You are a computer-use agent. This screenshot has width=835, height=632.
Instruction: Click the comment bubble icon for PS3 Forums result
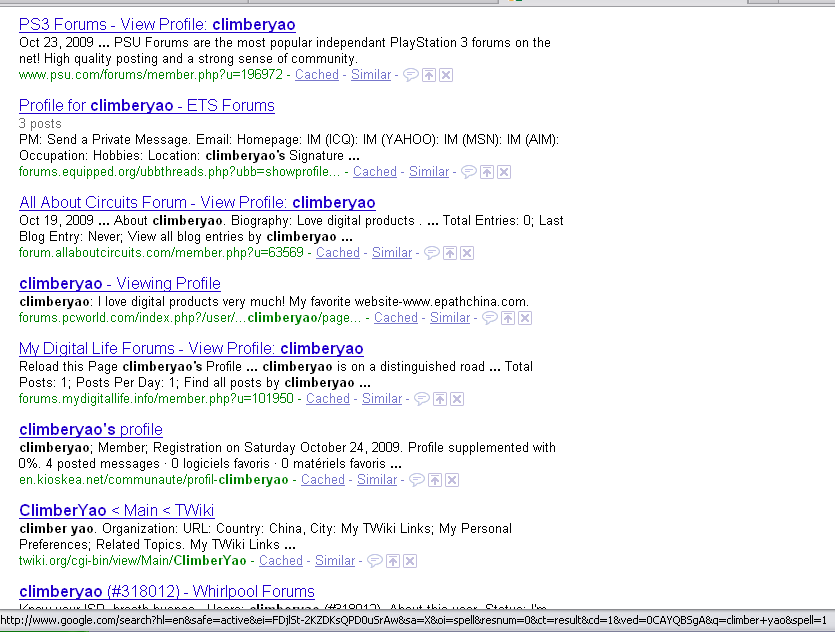[x=410, y=75]
